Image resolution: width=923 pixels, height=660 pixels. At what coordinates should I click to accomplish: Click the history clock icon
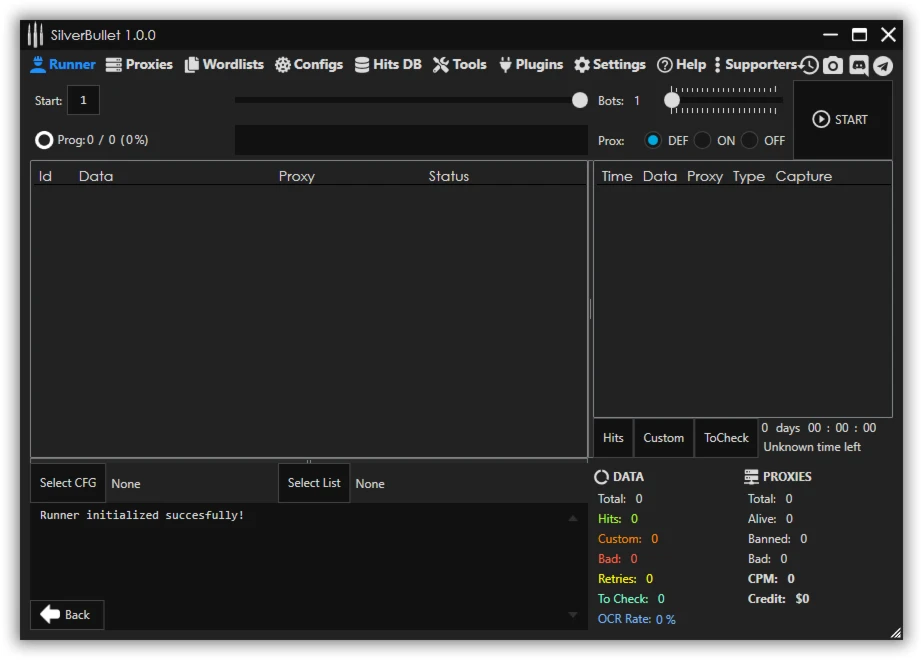pyautogui.click(x=809, y=65)
